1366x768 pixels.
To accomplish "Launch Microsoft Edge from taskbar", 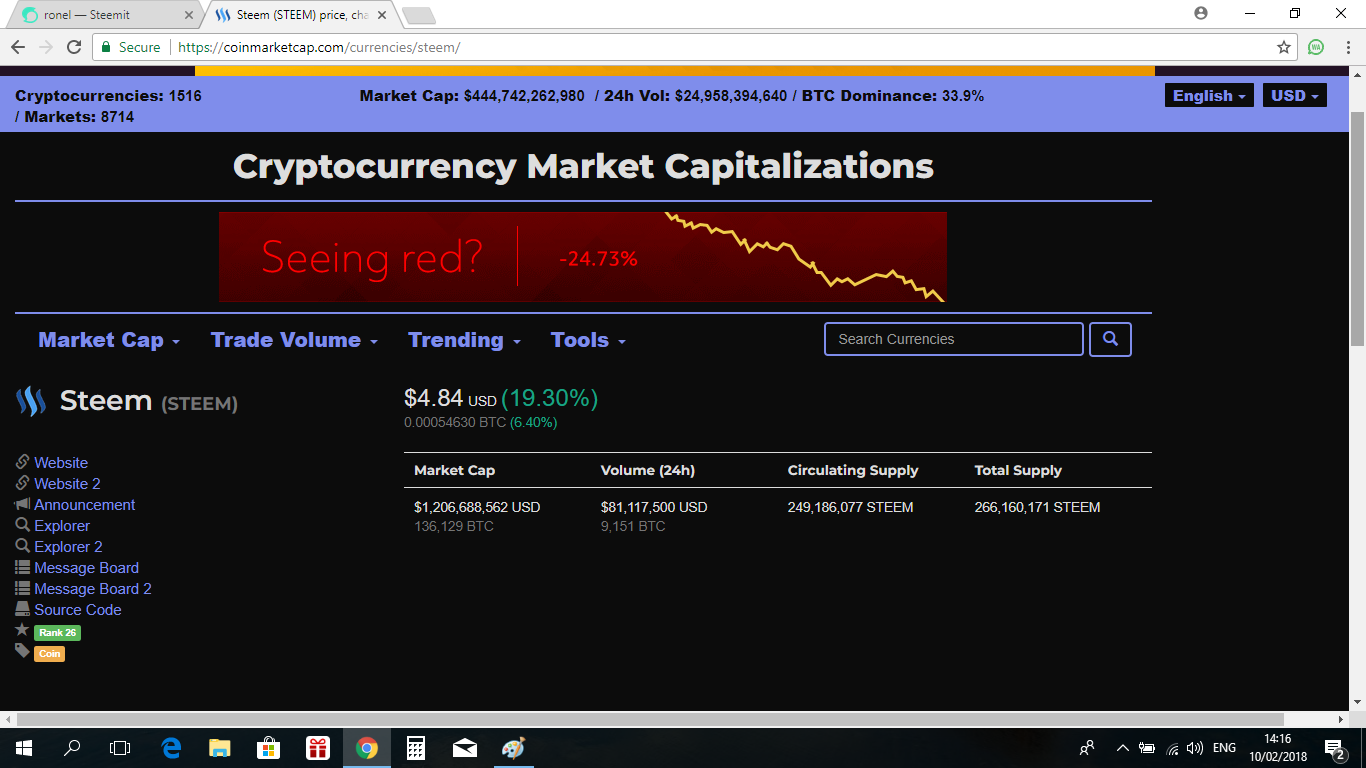I will point(171,747).
